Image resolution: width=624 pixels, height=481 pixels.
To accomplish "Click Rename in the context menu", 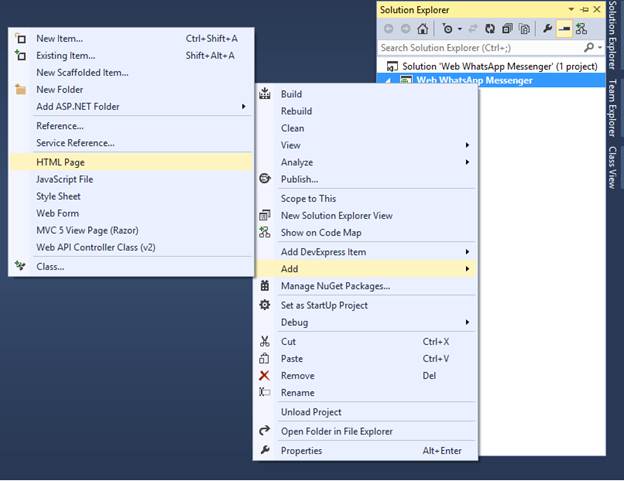I will (365, 393).
